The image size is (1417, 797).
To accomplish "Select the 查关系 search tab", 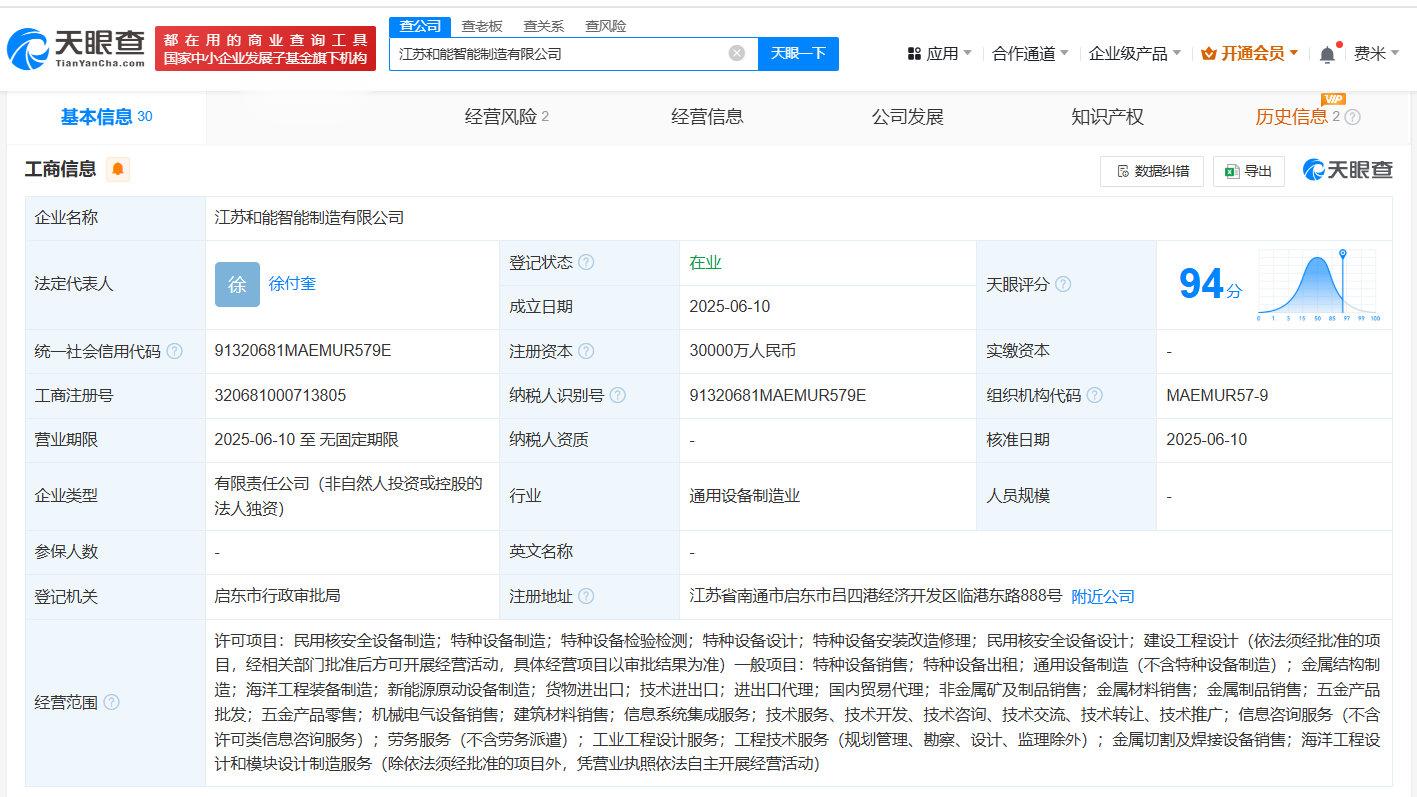I will [544, 26].
